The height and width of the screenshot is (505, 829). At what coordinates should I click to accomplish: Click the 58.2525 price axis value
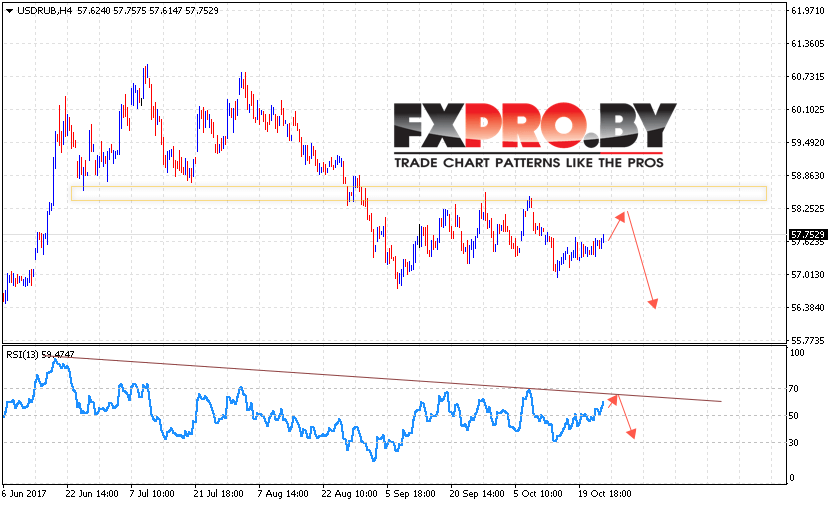807,209
